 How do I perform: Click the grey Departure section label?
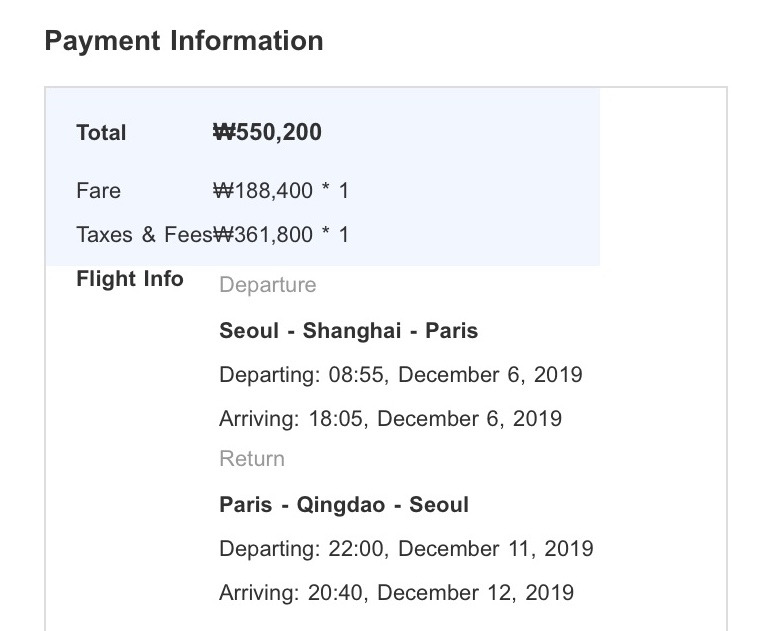[268, 285]
